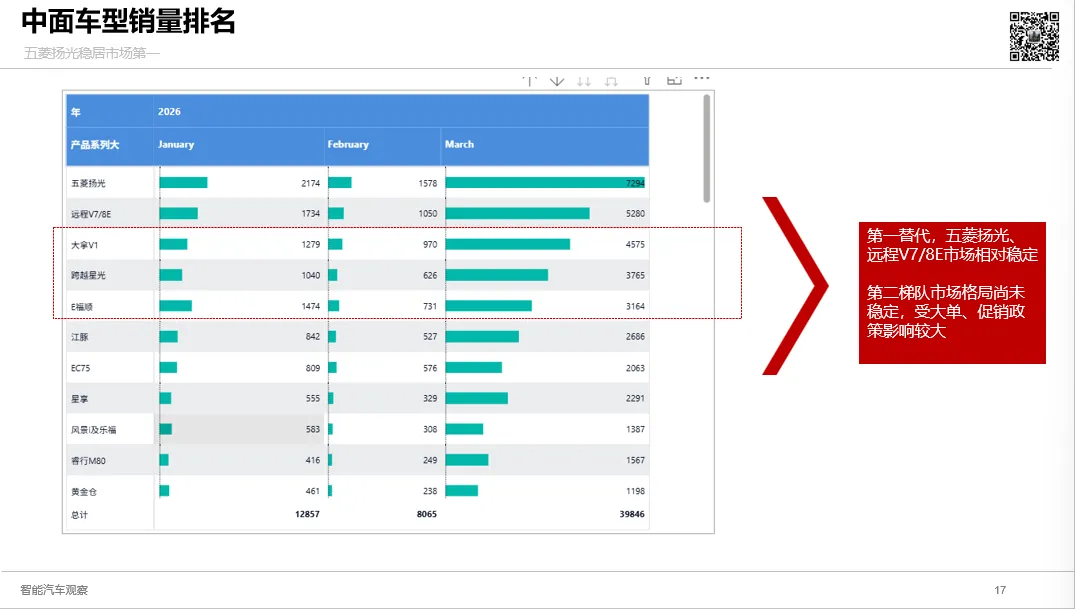
Task: Click February value 626
Action: coord(430,275)
